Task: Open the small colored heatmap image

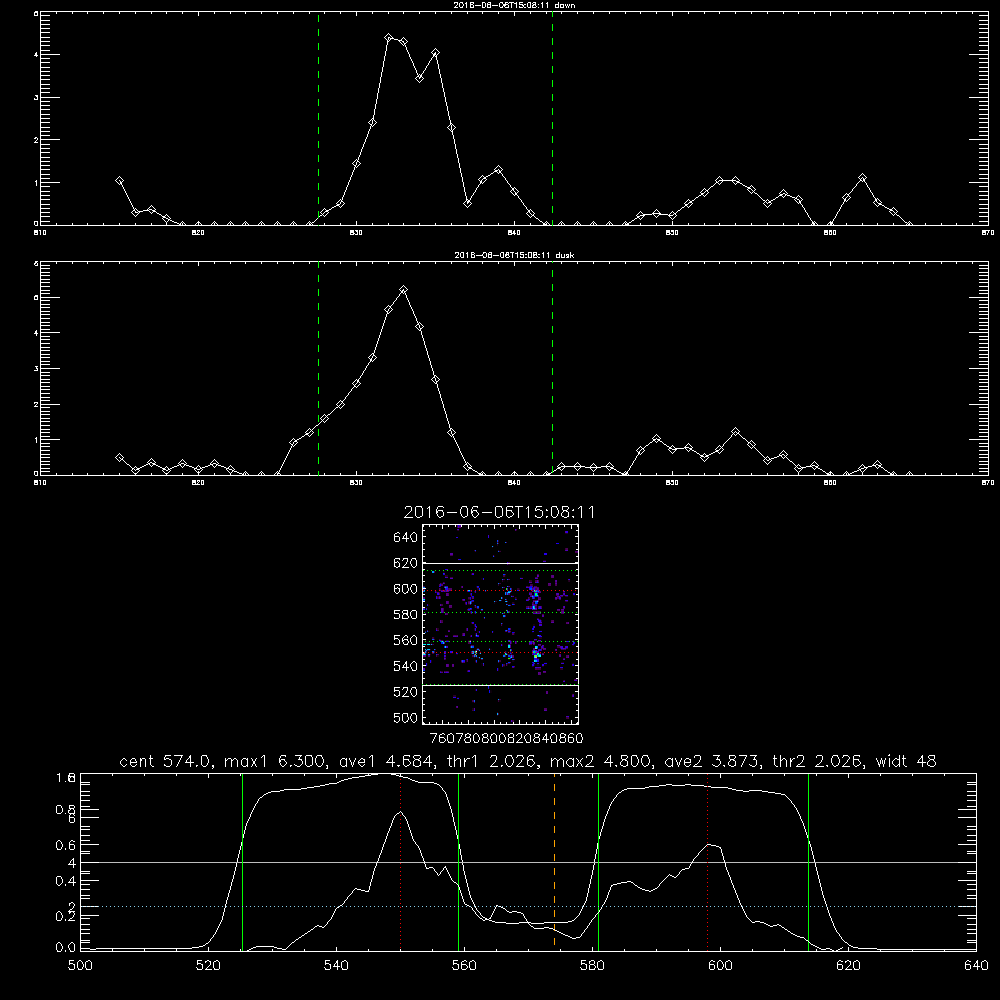Action: click(x=500, y=624)
